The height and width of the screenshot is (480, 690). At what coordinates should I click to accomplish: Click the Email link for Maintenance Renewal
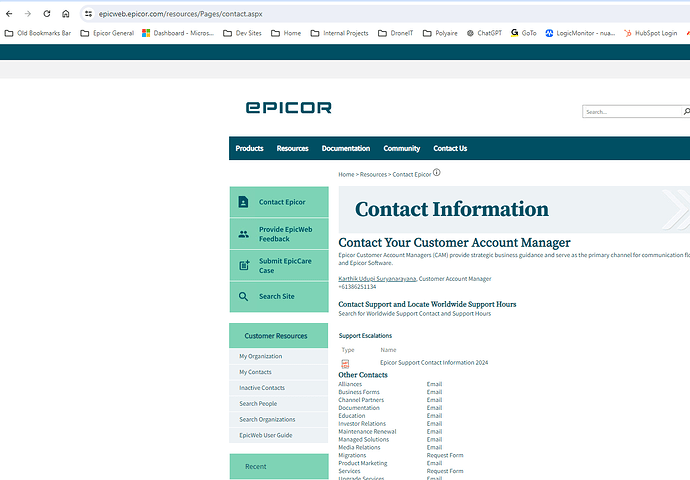coord(434,432)
